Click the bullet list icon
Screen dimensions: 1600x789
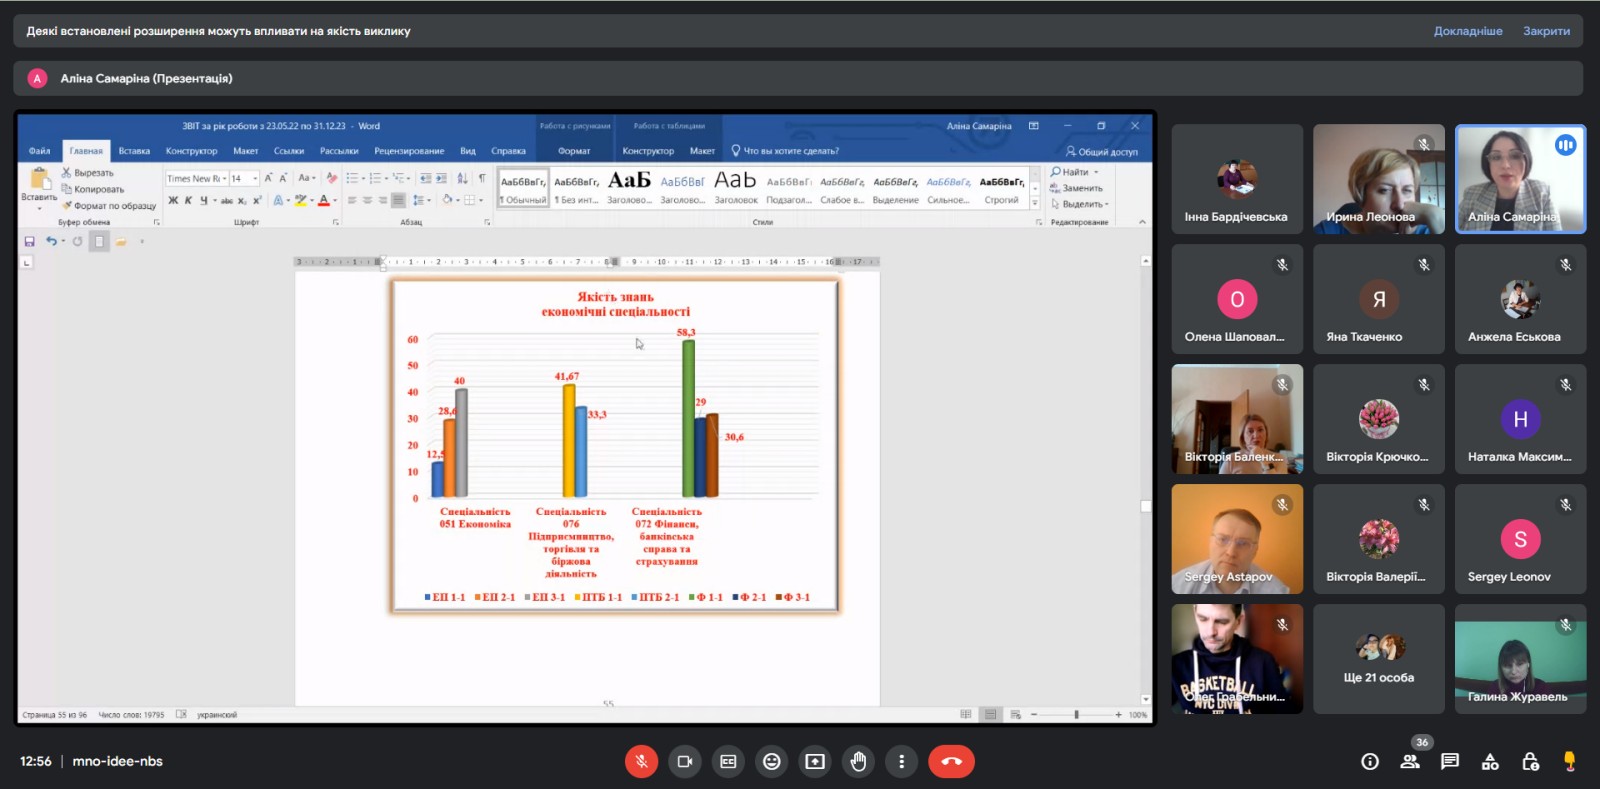point(352,178)
